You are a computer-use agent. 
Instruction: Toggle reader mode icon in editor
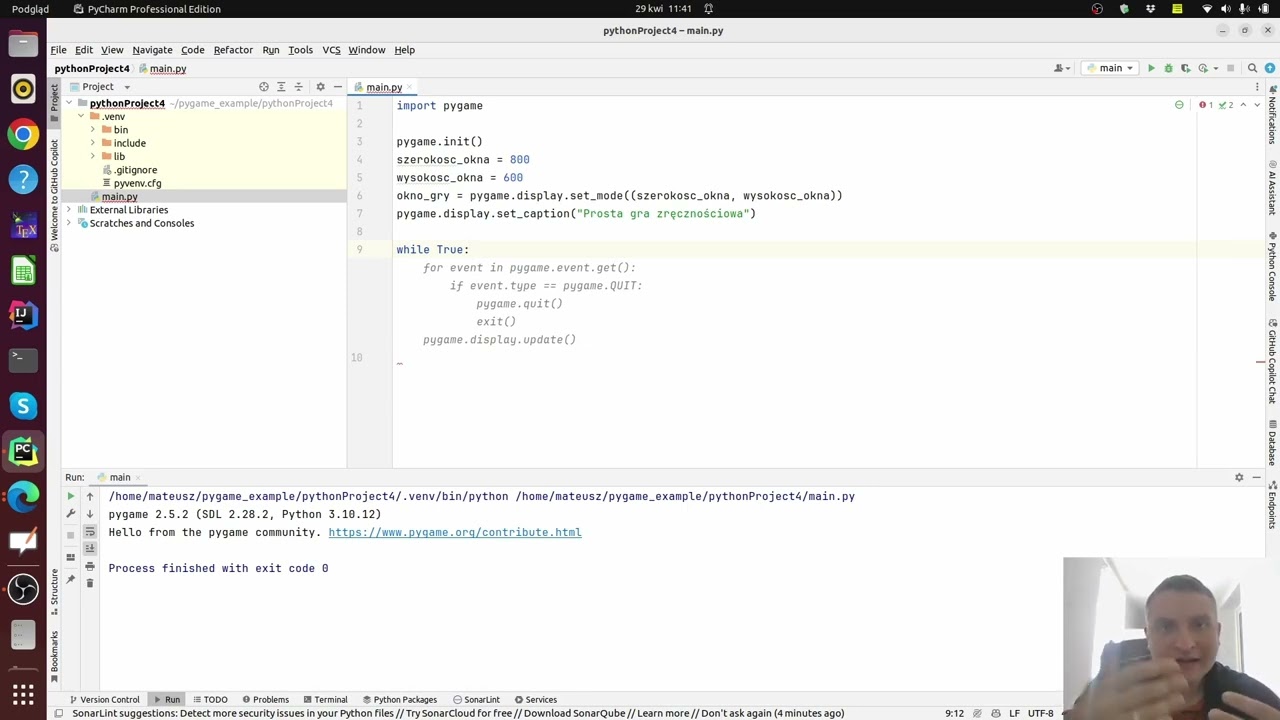(1179, 105)
